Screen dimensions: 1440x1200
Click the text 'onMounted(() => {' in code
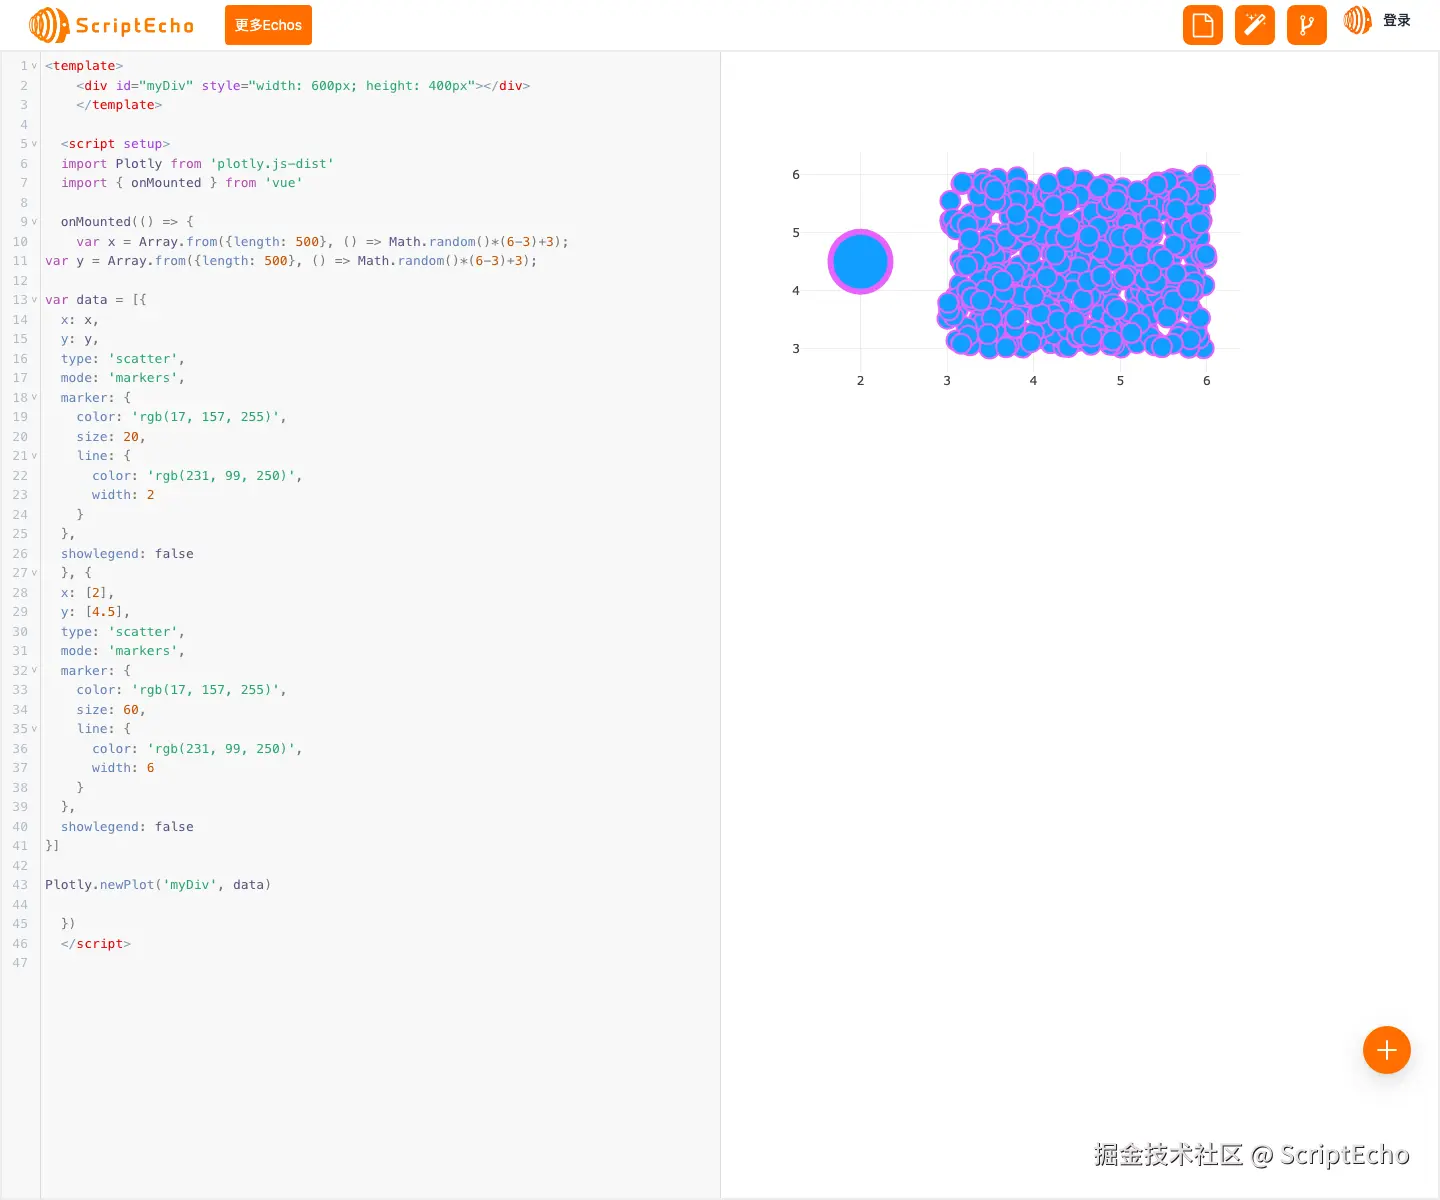point(127,222)
